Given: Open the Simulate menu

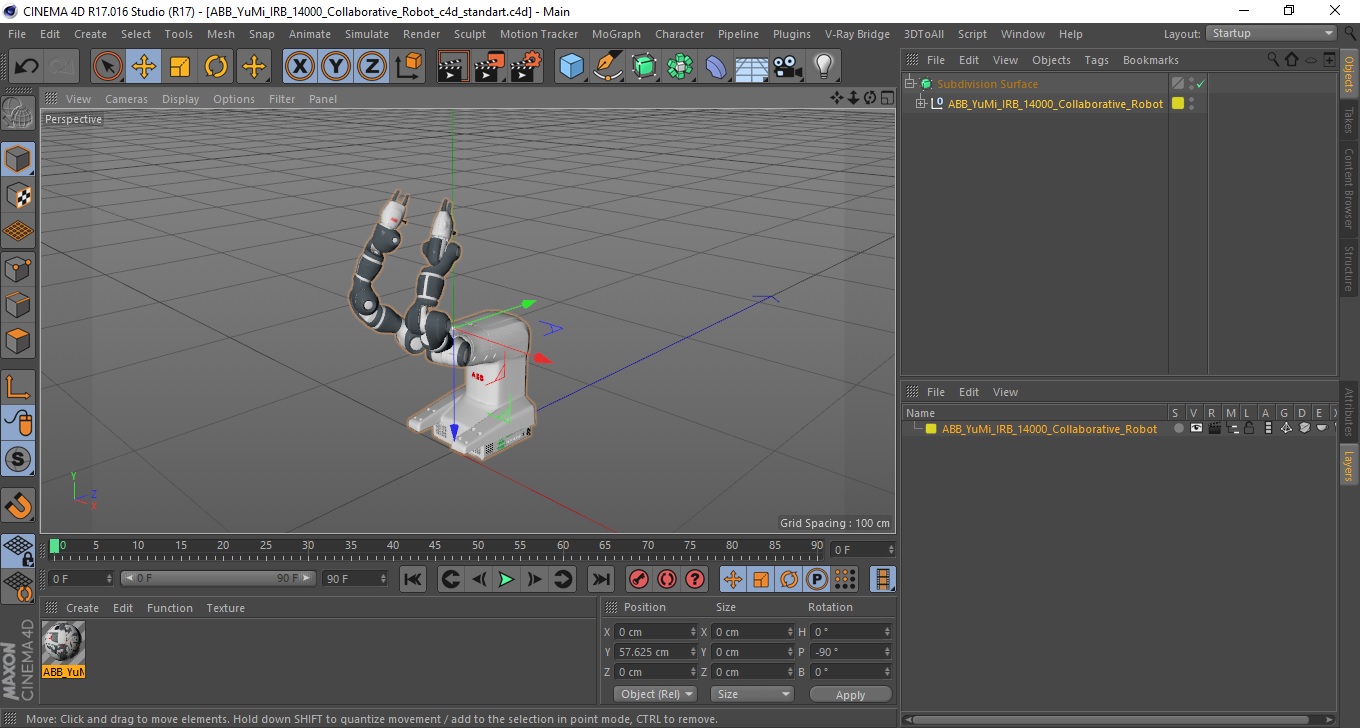Looking at the screenshot, I should tap(367, 34).
